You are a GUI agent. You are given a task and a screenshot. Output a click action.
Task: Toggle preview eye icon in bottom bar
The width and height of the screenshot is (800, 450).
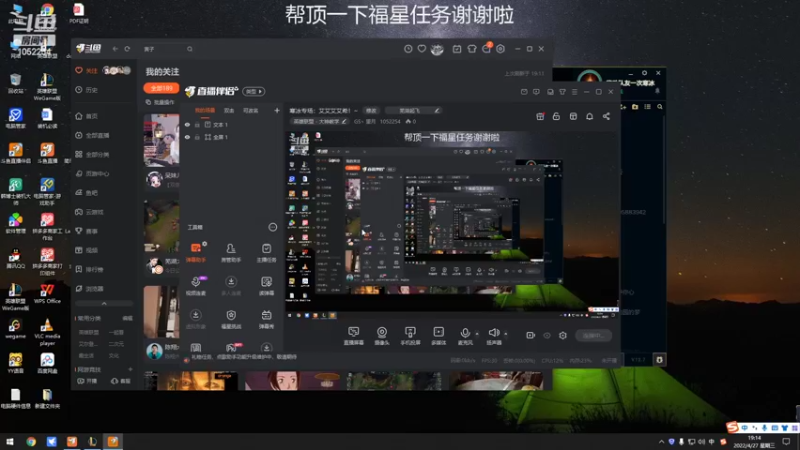coord(547,335)
